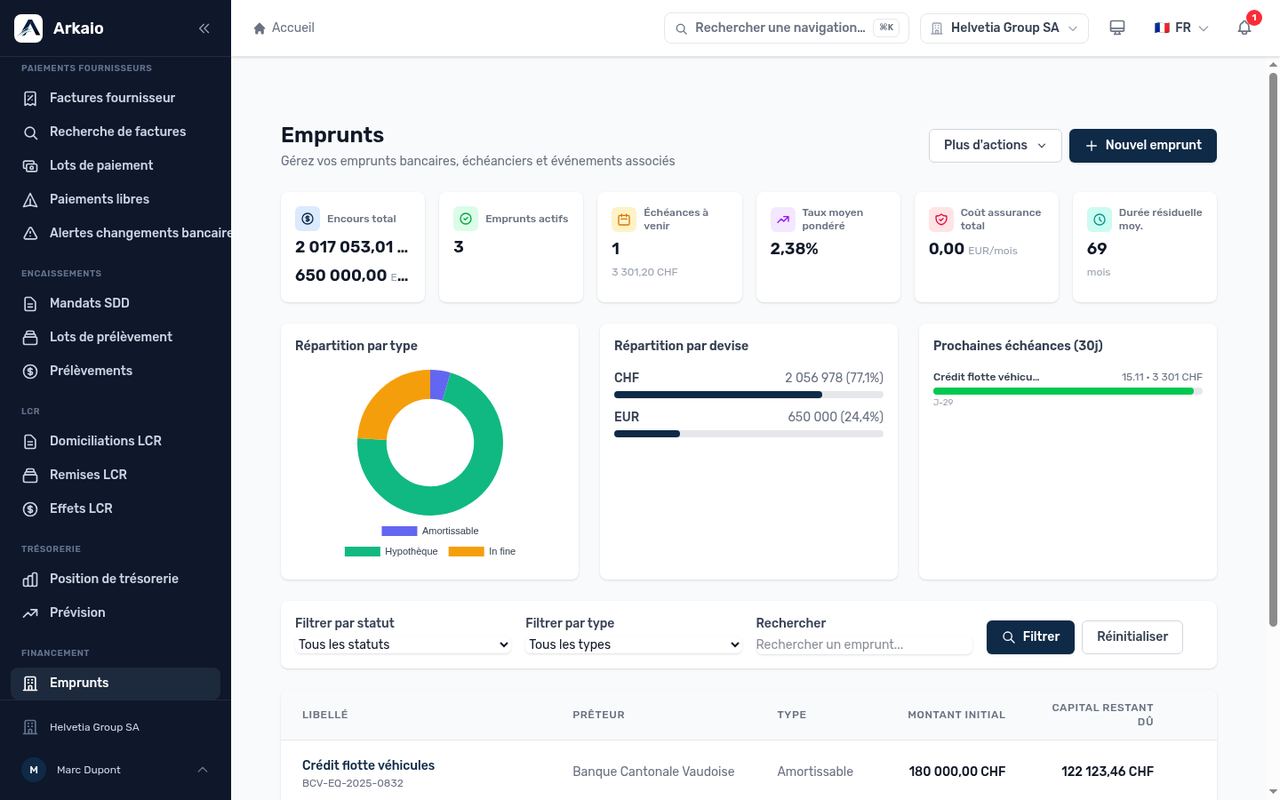This screenshot has width=1280, height=800.
Task: Navigate to Domiciliations LCR
Action: click(x=115, y=441)
